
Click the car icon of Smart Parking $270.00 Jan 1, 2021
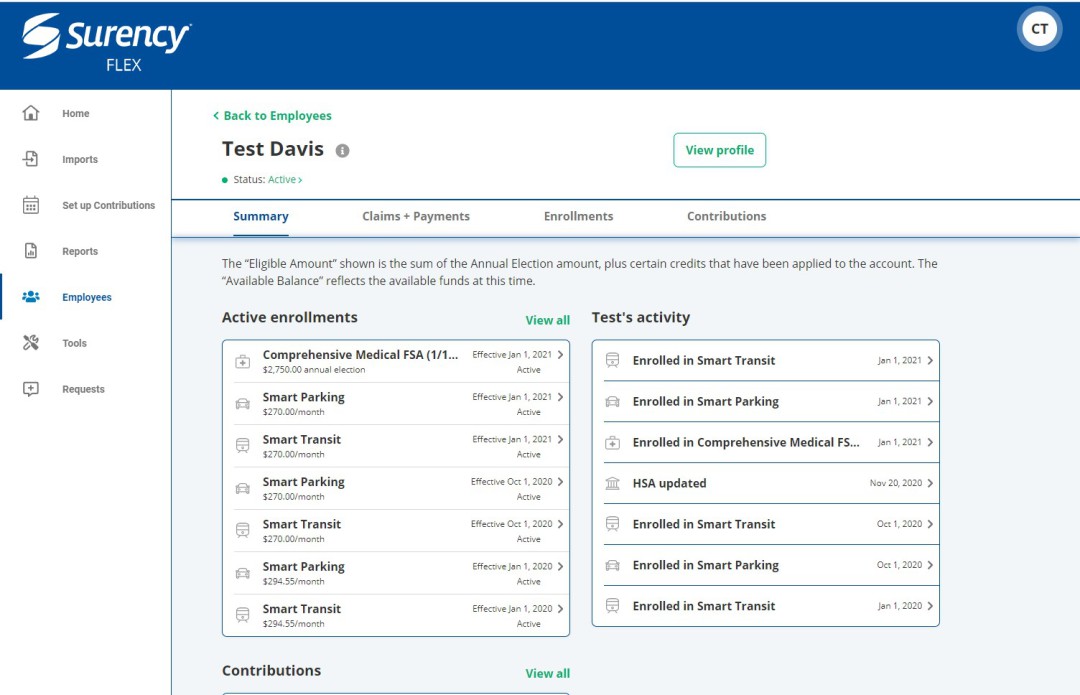pyautogui.click(x=242, y=404)
